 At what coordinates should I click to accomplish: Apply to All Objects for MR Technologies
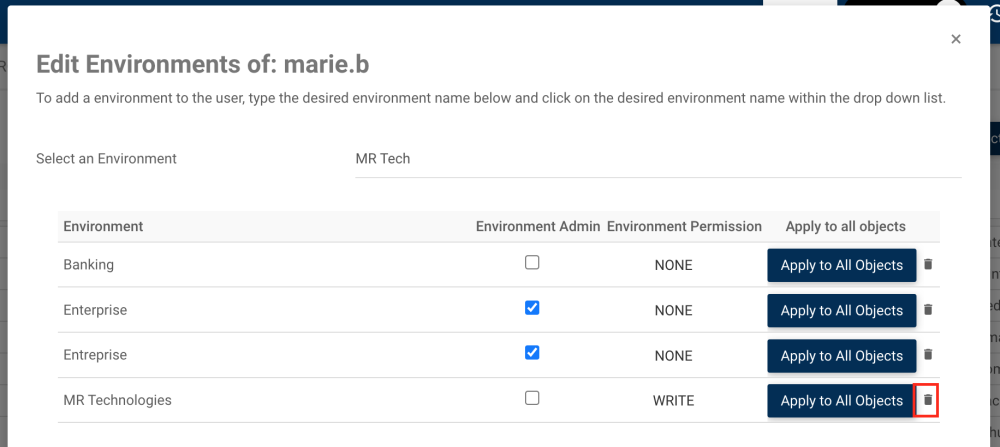point(841,400)
